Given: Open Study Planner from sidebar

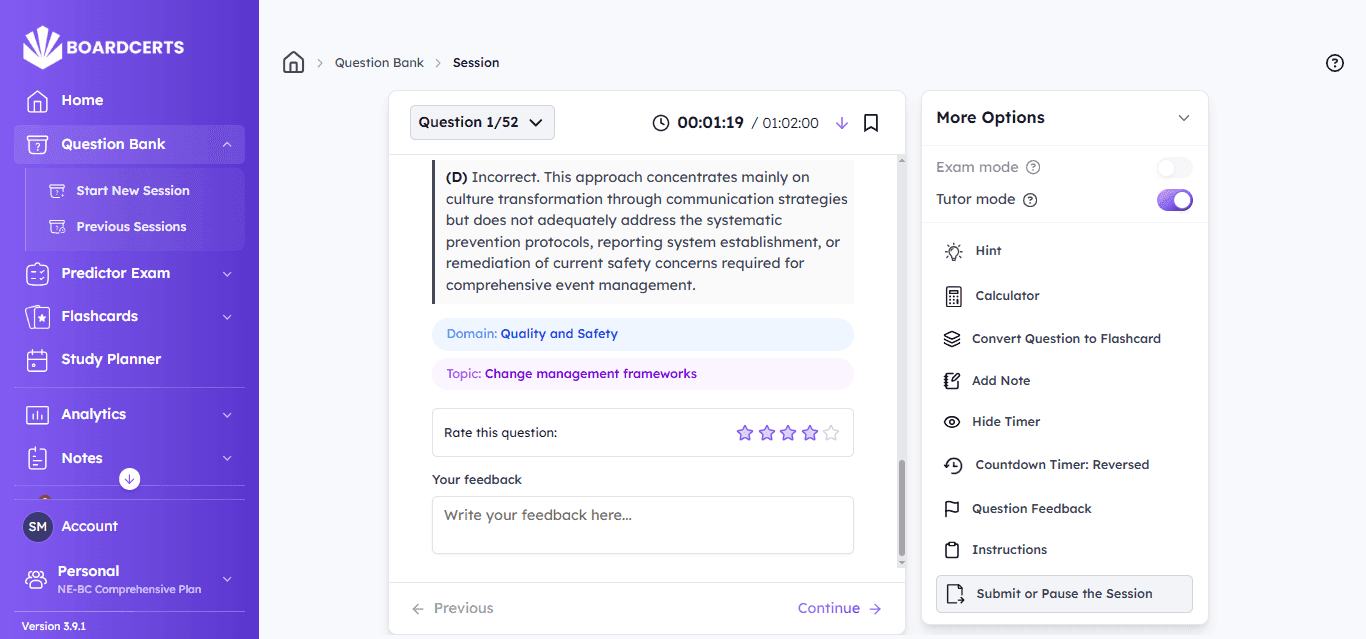Looking at the screenshot, I should click(x=110, y=359).
